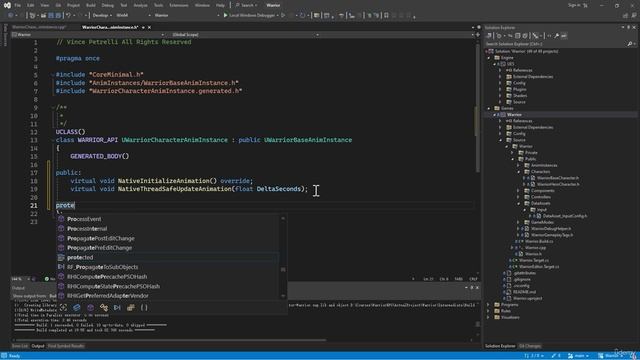
Task: Collapse the Engine folder in Solution Explorer
Action: pyautogui.click(x=489, y=58)
